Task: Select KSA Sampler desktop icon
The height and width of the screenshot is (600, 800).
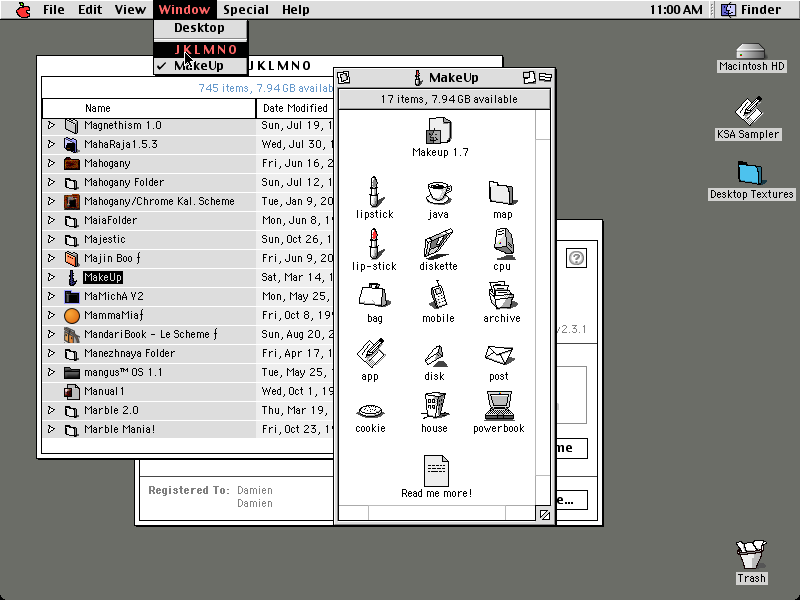Action: point(748,111)
